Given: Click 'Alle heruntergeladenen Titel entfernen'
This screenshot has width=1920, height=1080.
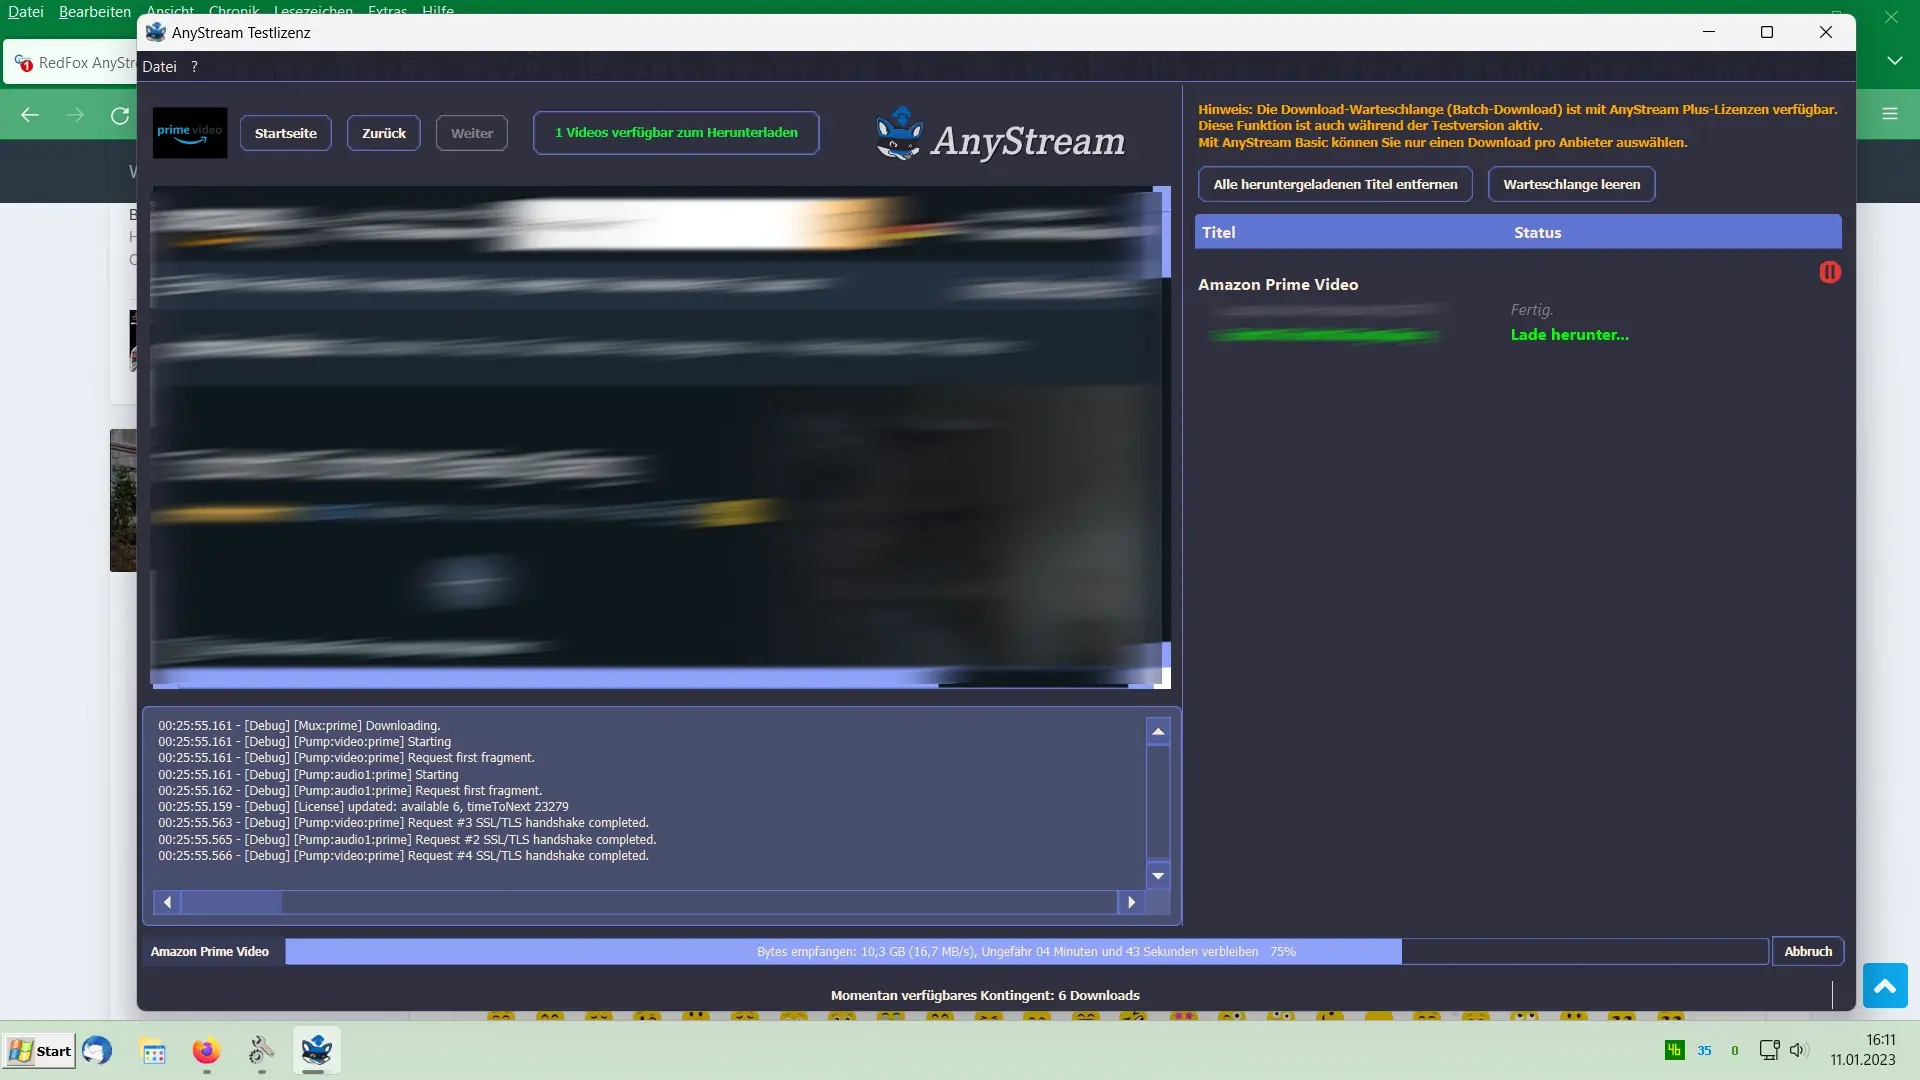Looking at the screenshot, I should 1335,184.
